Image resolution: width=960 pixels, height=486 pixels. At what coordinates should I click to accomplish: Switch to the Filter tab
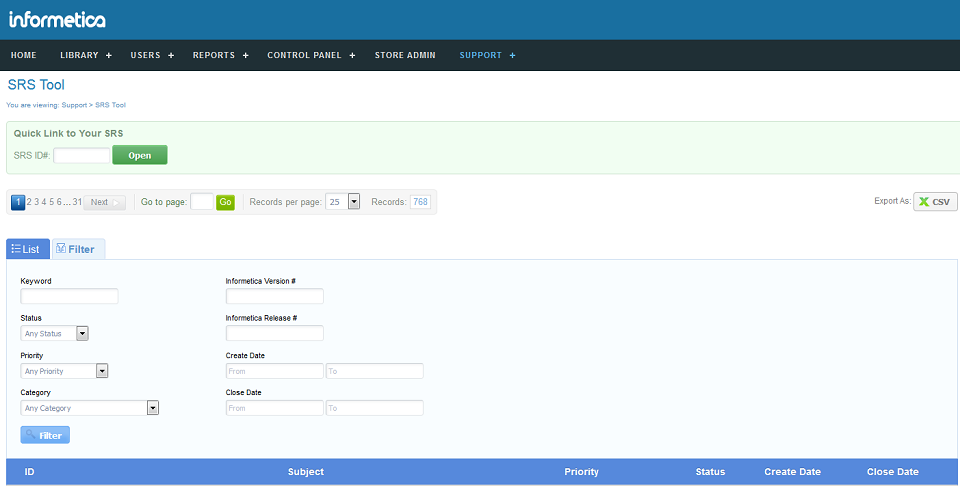(x=78, y=249)
